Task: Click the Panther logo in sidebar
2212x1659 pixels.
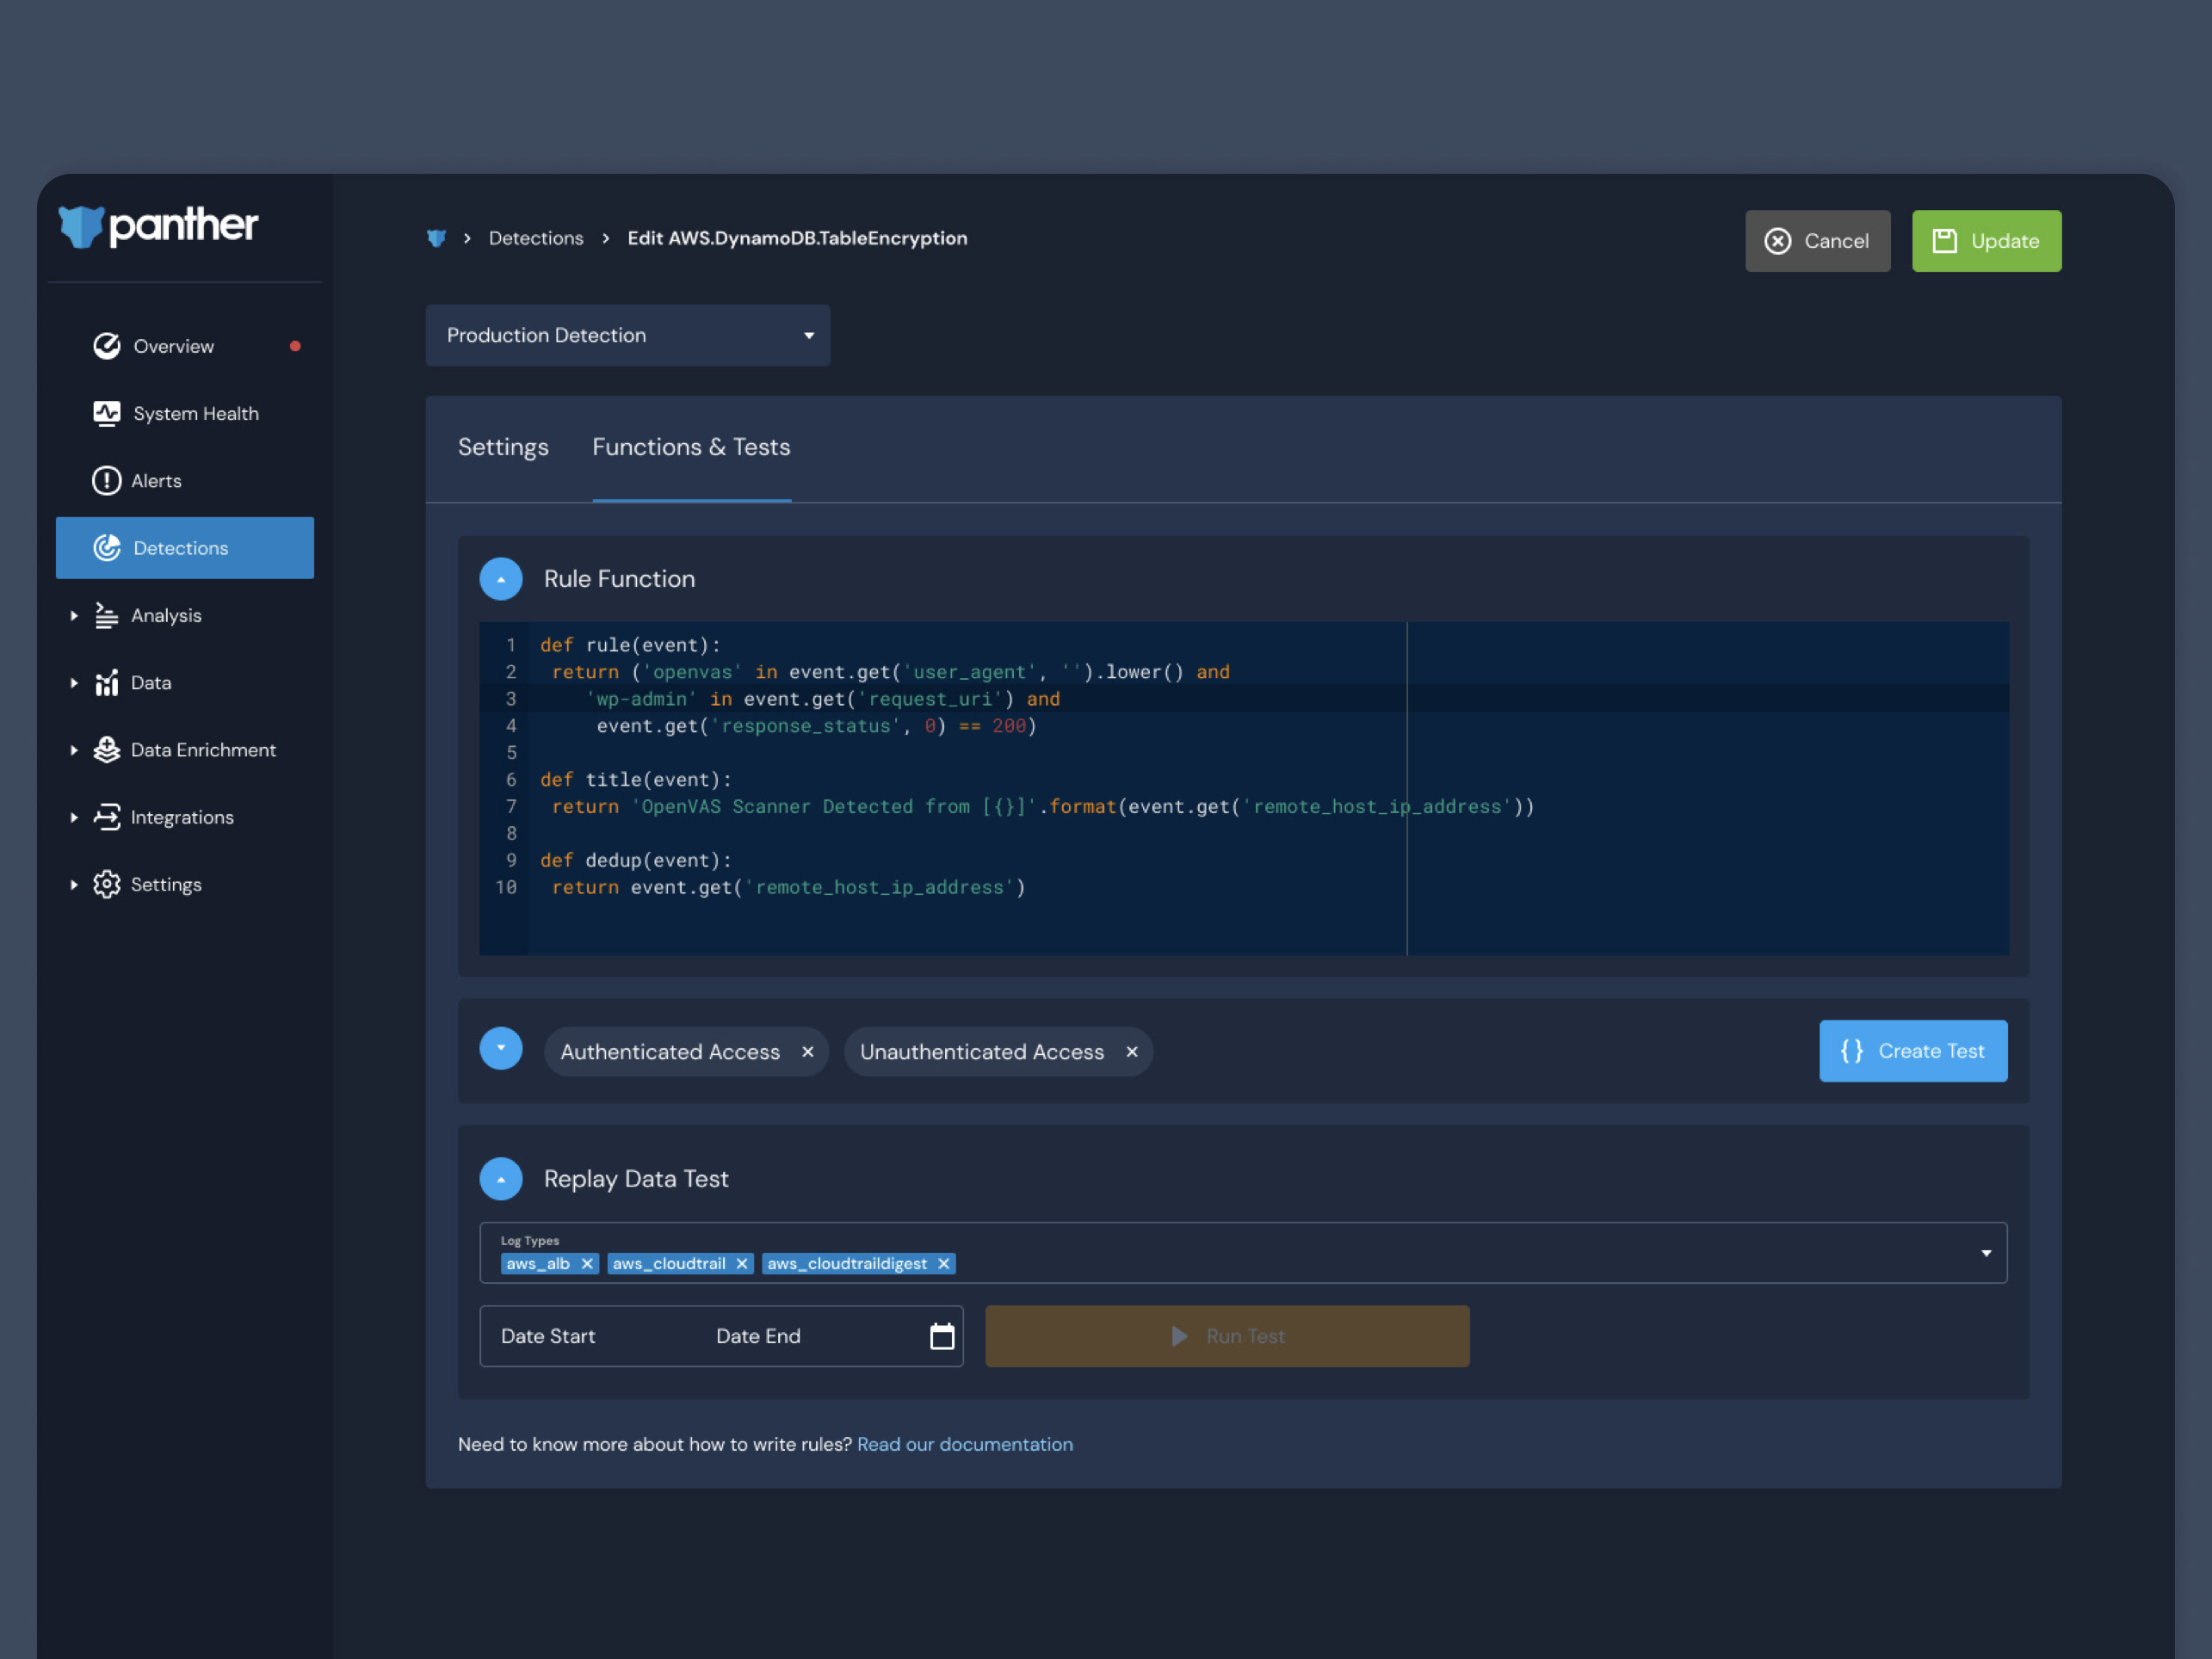Action: [158, 226]
